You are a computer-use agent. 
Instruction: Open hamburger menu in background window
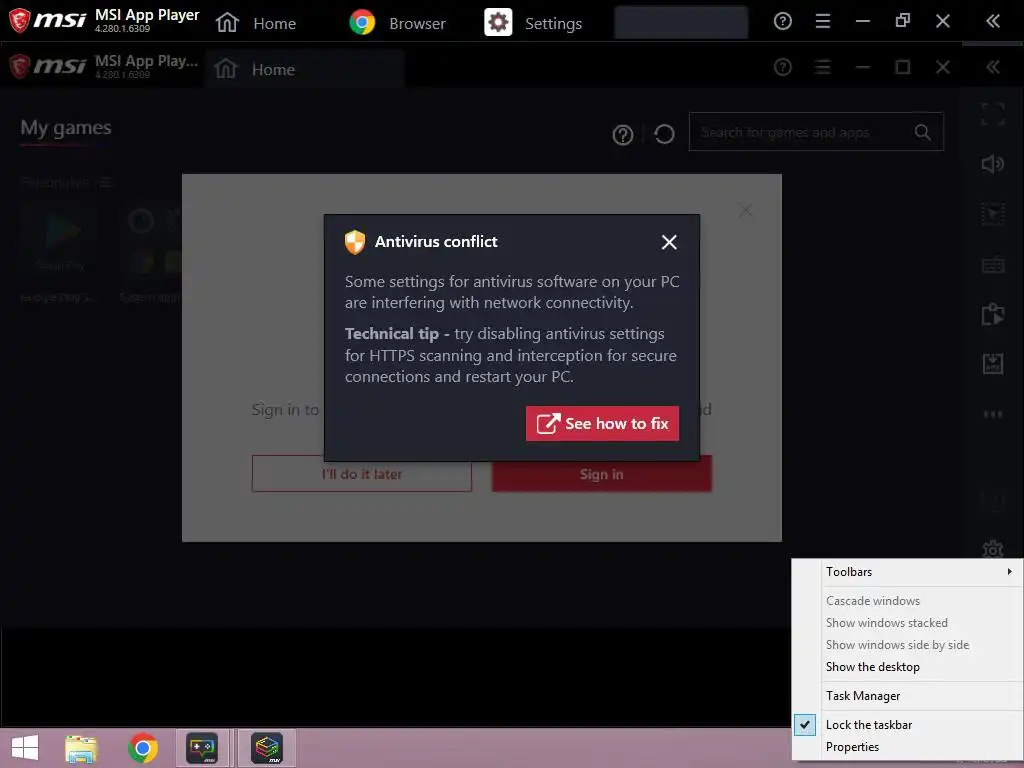(x=823, y=67)
